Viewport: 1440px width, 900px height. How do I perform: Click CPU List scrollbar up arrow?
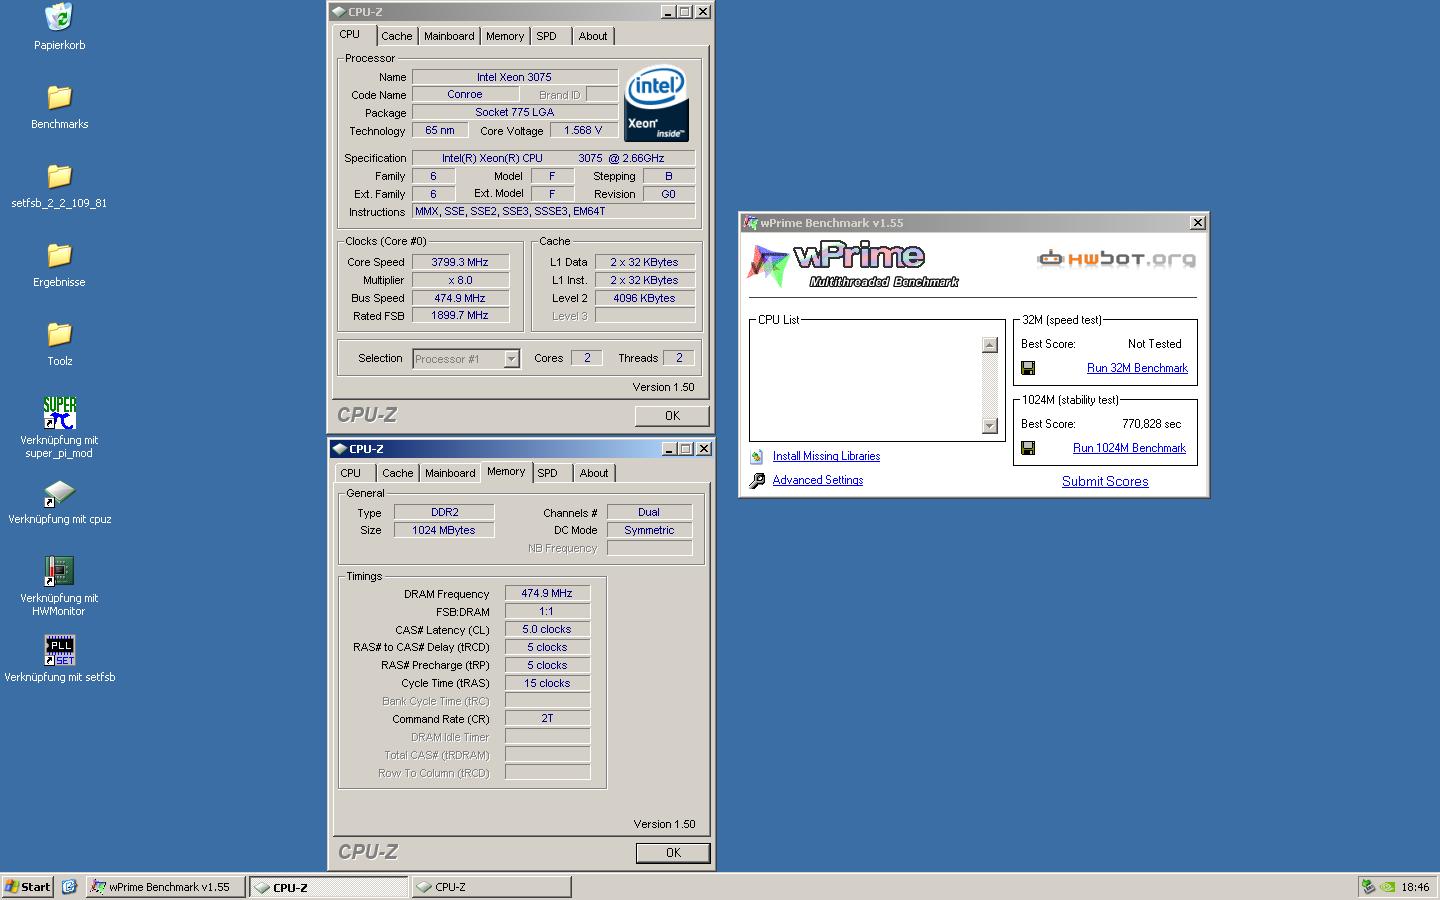coord(990,345)
